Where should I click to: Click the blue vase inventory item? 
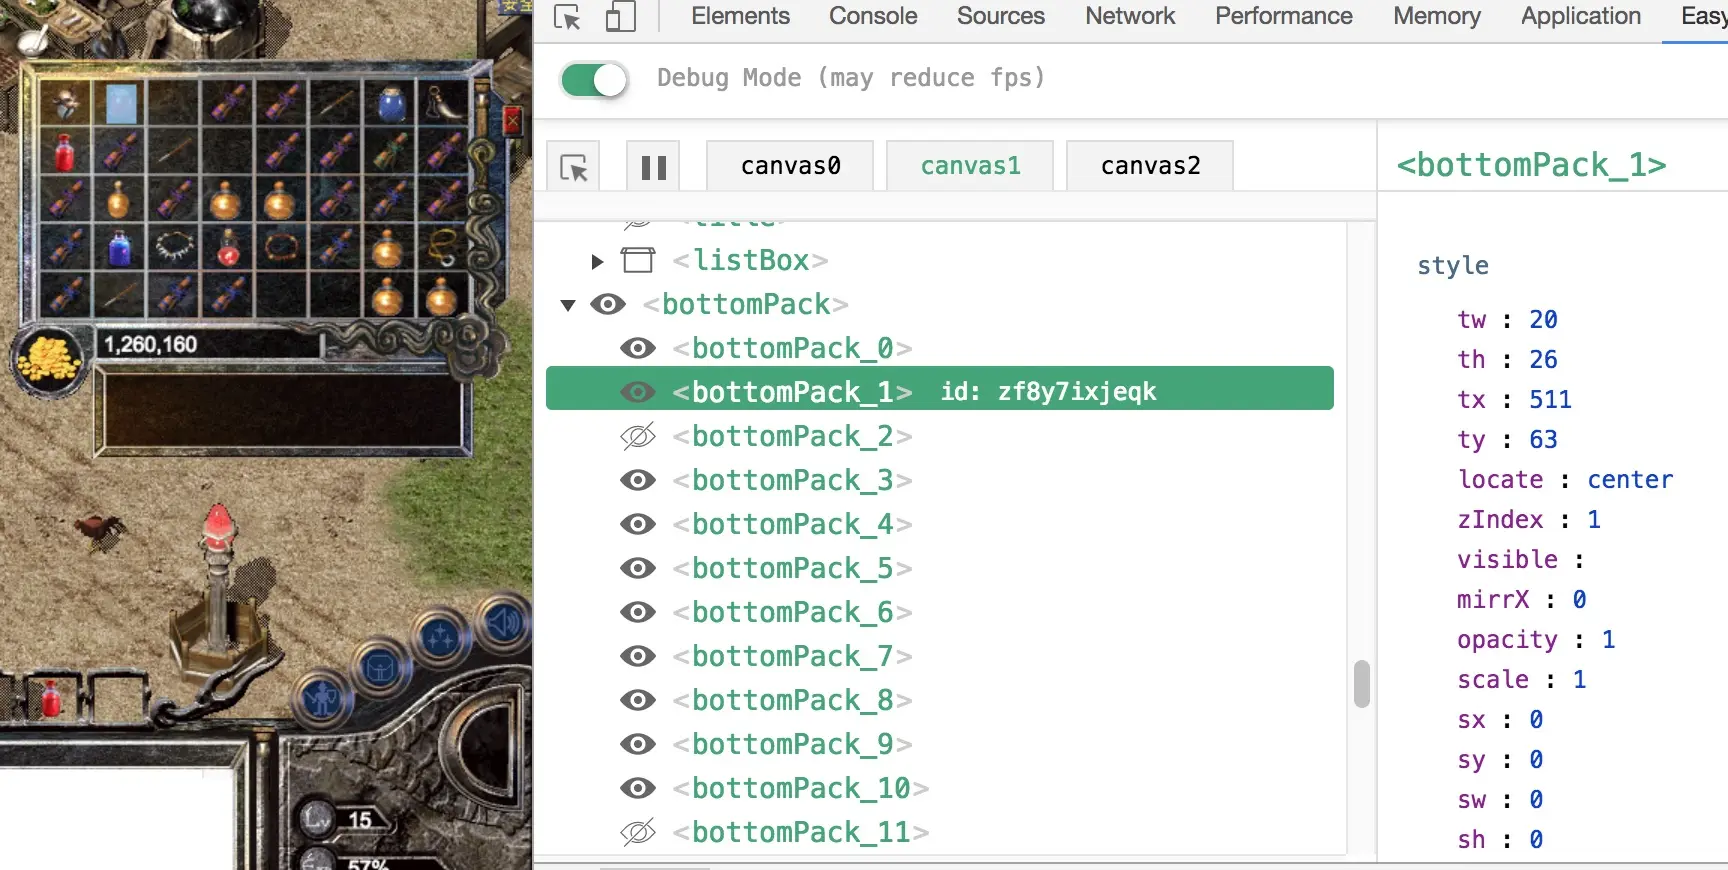[x=391, y=104]
